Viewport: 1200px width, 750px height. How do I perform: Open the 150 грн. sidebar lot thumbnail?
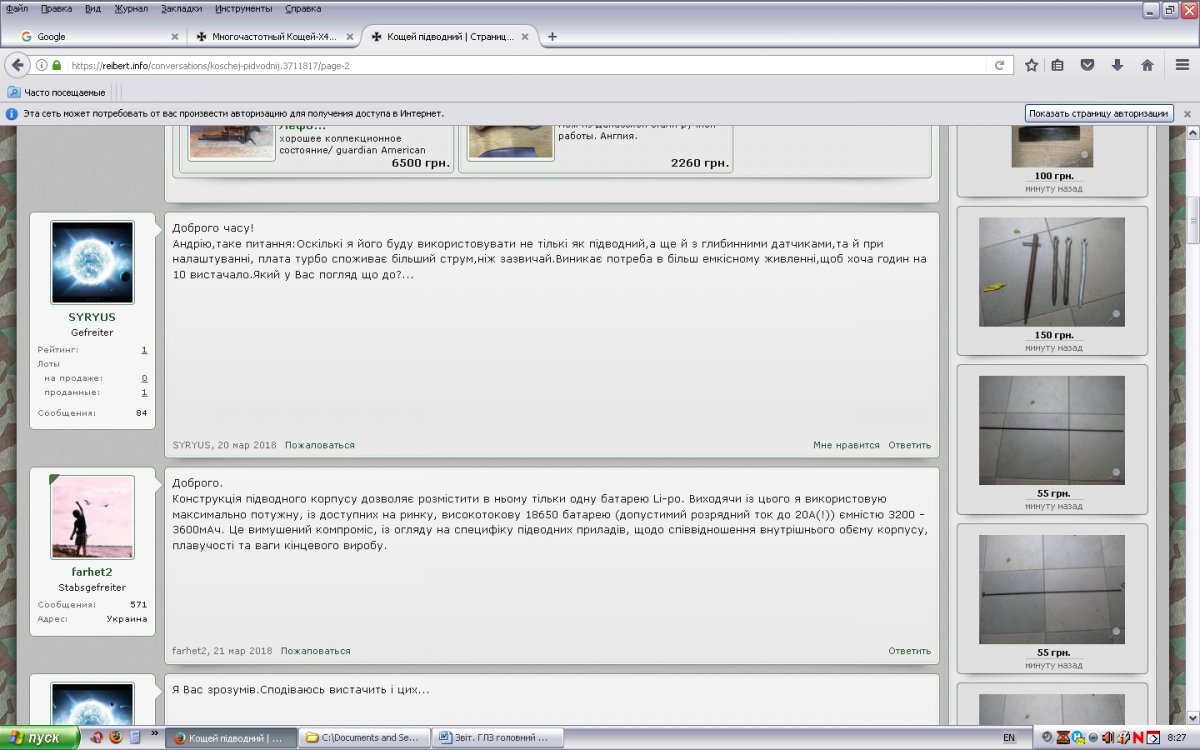(x=1052, y=272)
